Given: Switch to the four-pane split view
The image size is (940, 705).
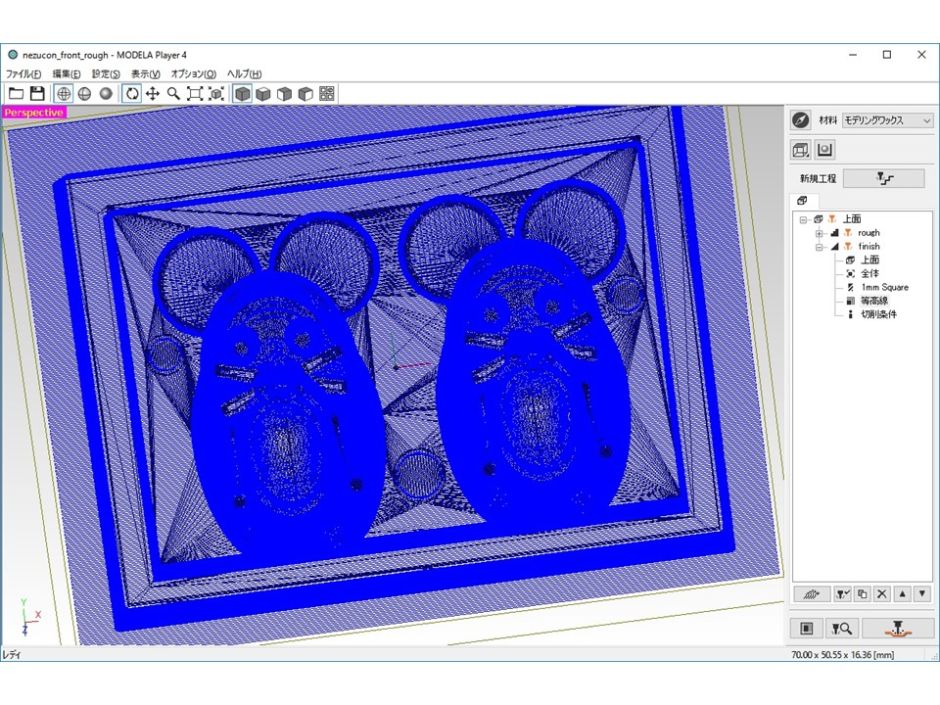Looking at the screenshot, I should tap(327, 94).
